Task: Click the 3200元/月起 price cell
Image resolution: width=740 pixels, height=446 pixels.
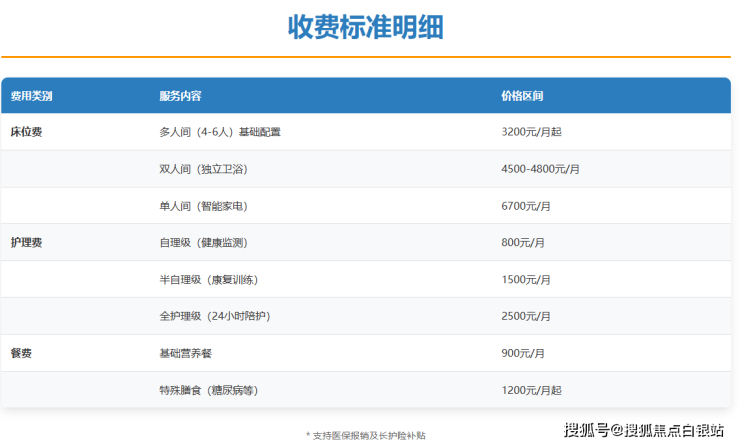Action: [x=531, y=132]
